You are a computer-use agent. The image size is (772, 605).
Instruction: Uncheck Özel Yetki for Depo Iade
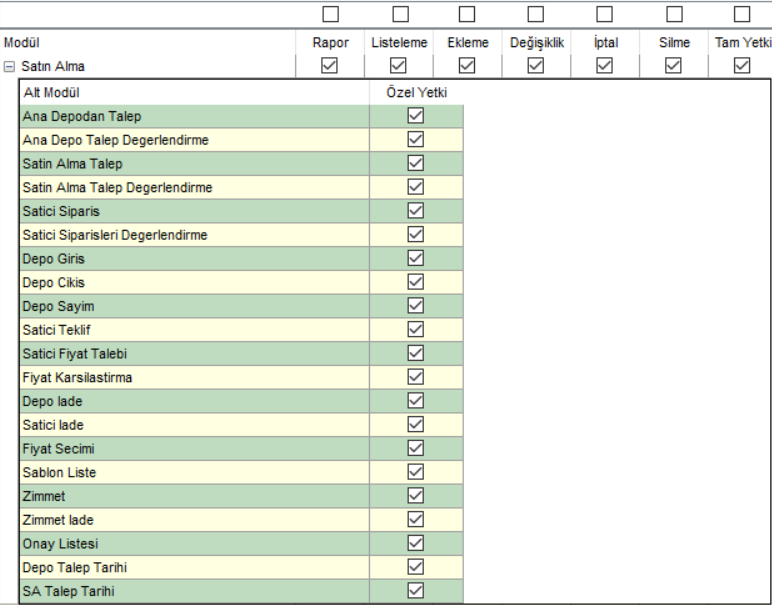(416, 401)
